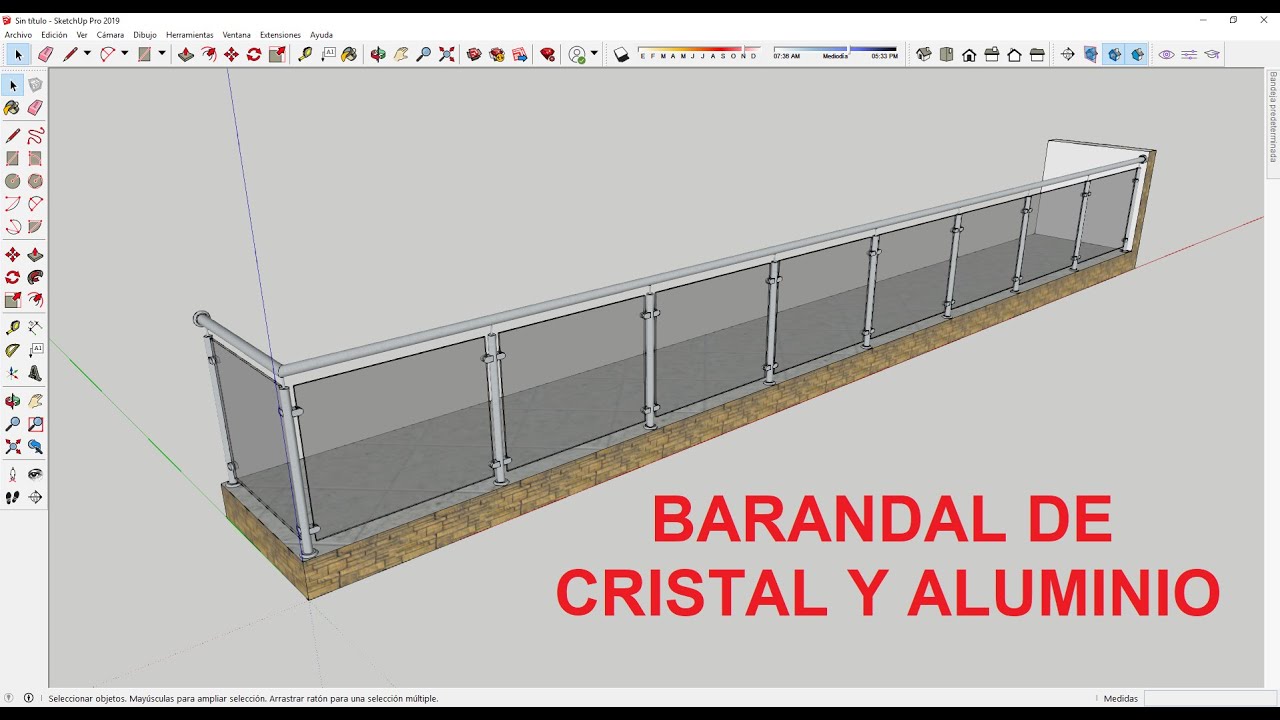Image resolution: width=1280 pixels, height=720 pixels.
Task: Open the Herramientas menu
Action: click(x=190, y=35)
